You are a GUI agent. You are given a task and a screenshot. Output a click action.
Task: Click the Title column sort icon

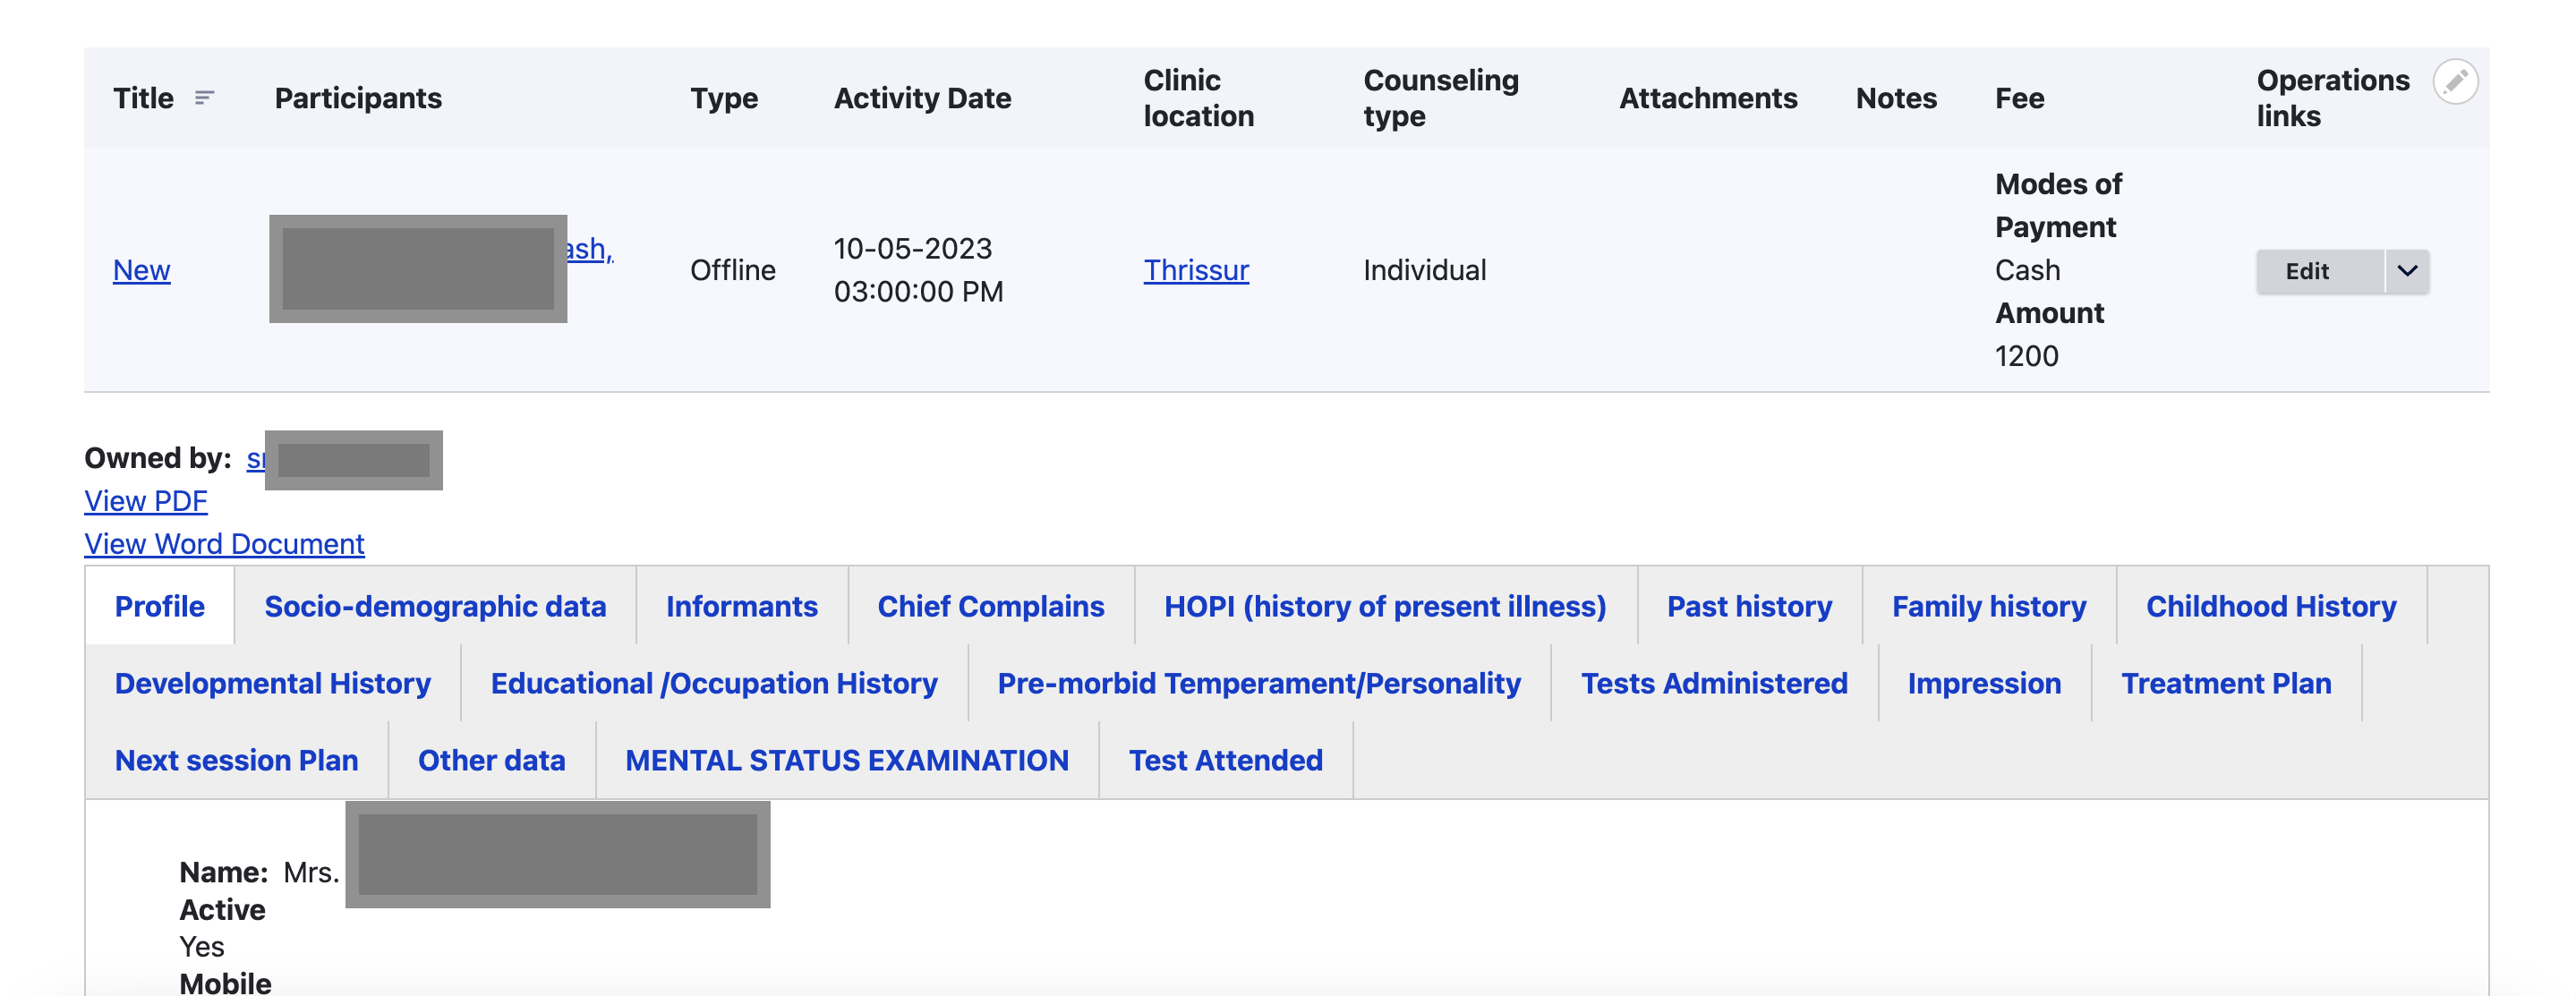[204, 98]
